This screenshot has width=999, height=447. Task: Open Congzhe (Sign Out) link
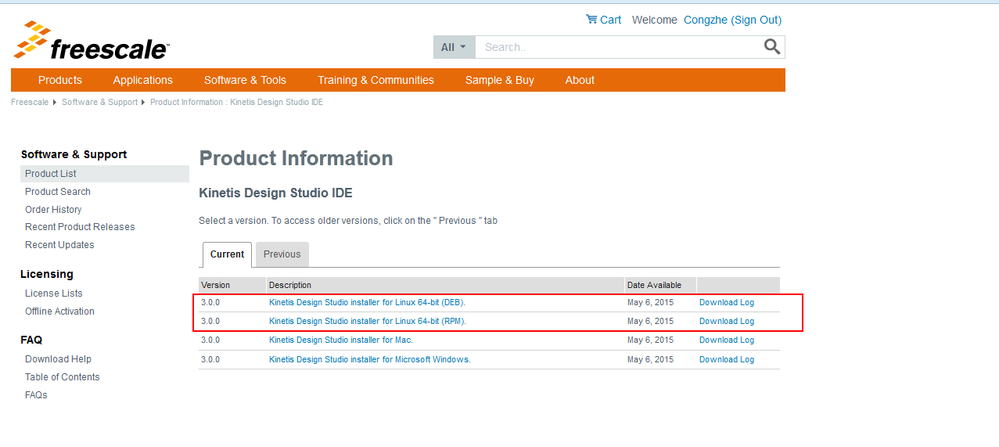click(733, 20)
